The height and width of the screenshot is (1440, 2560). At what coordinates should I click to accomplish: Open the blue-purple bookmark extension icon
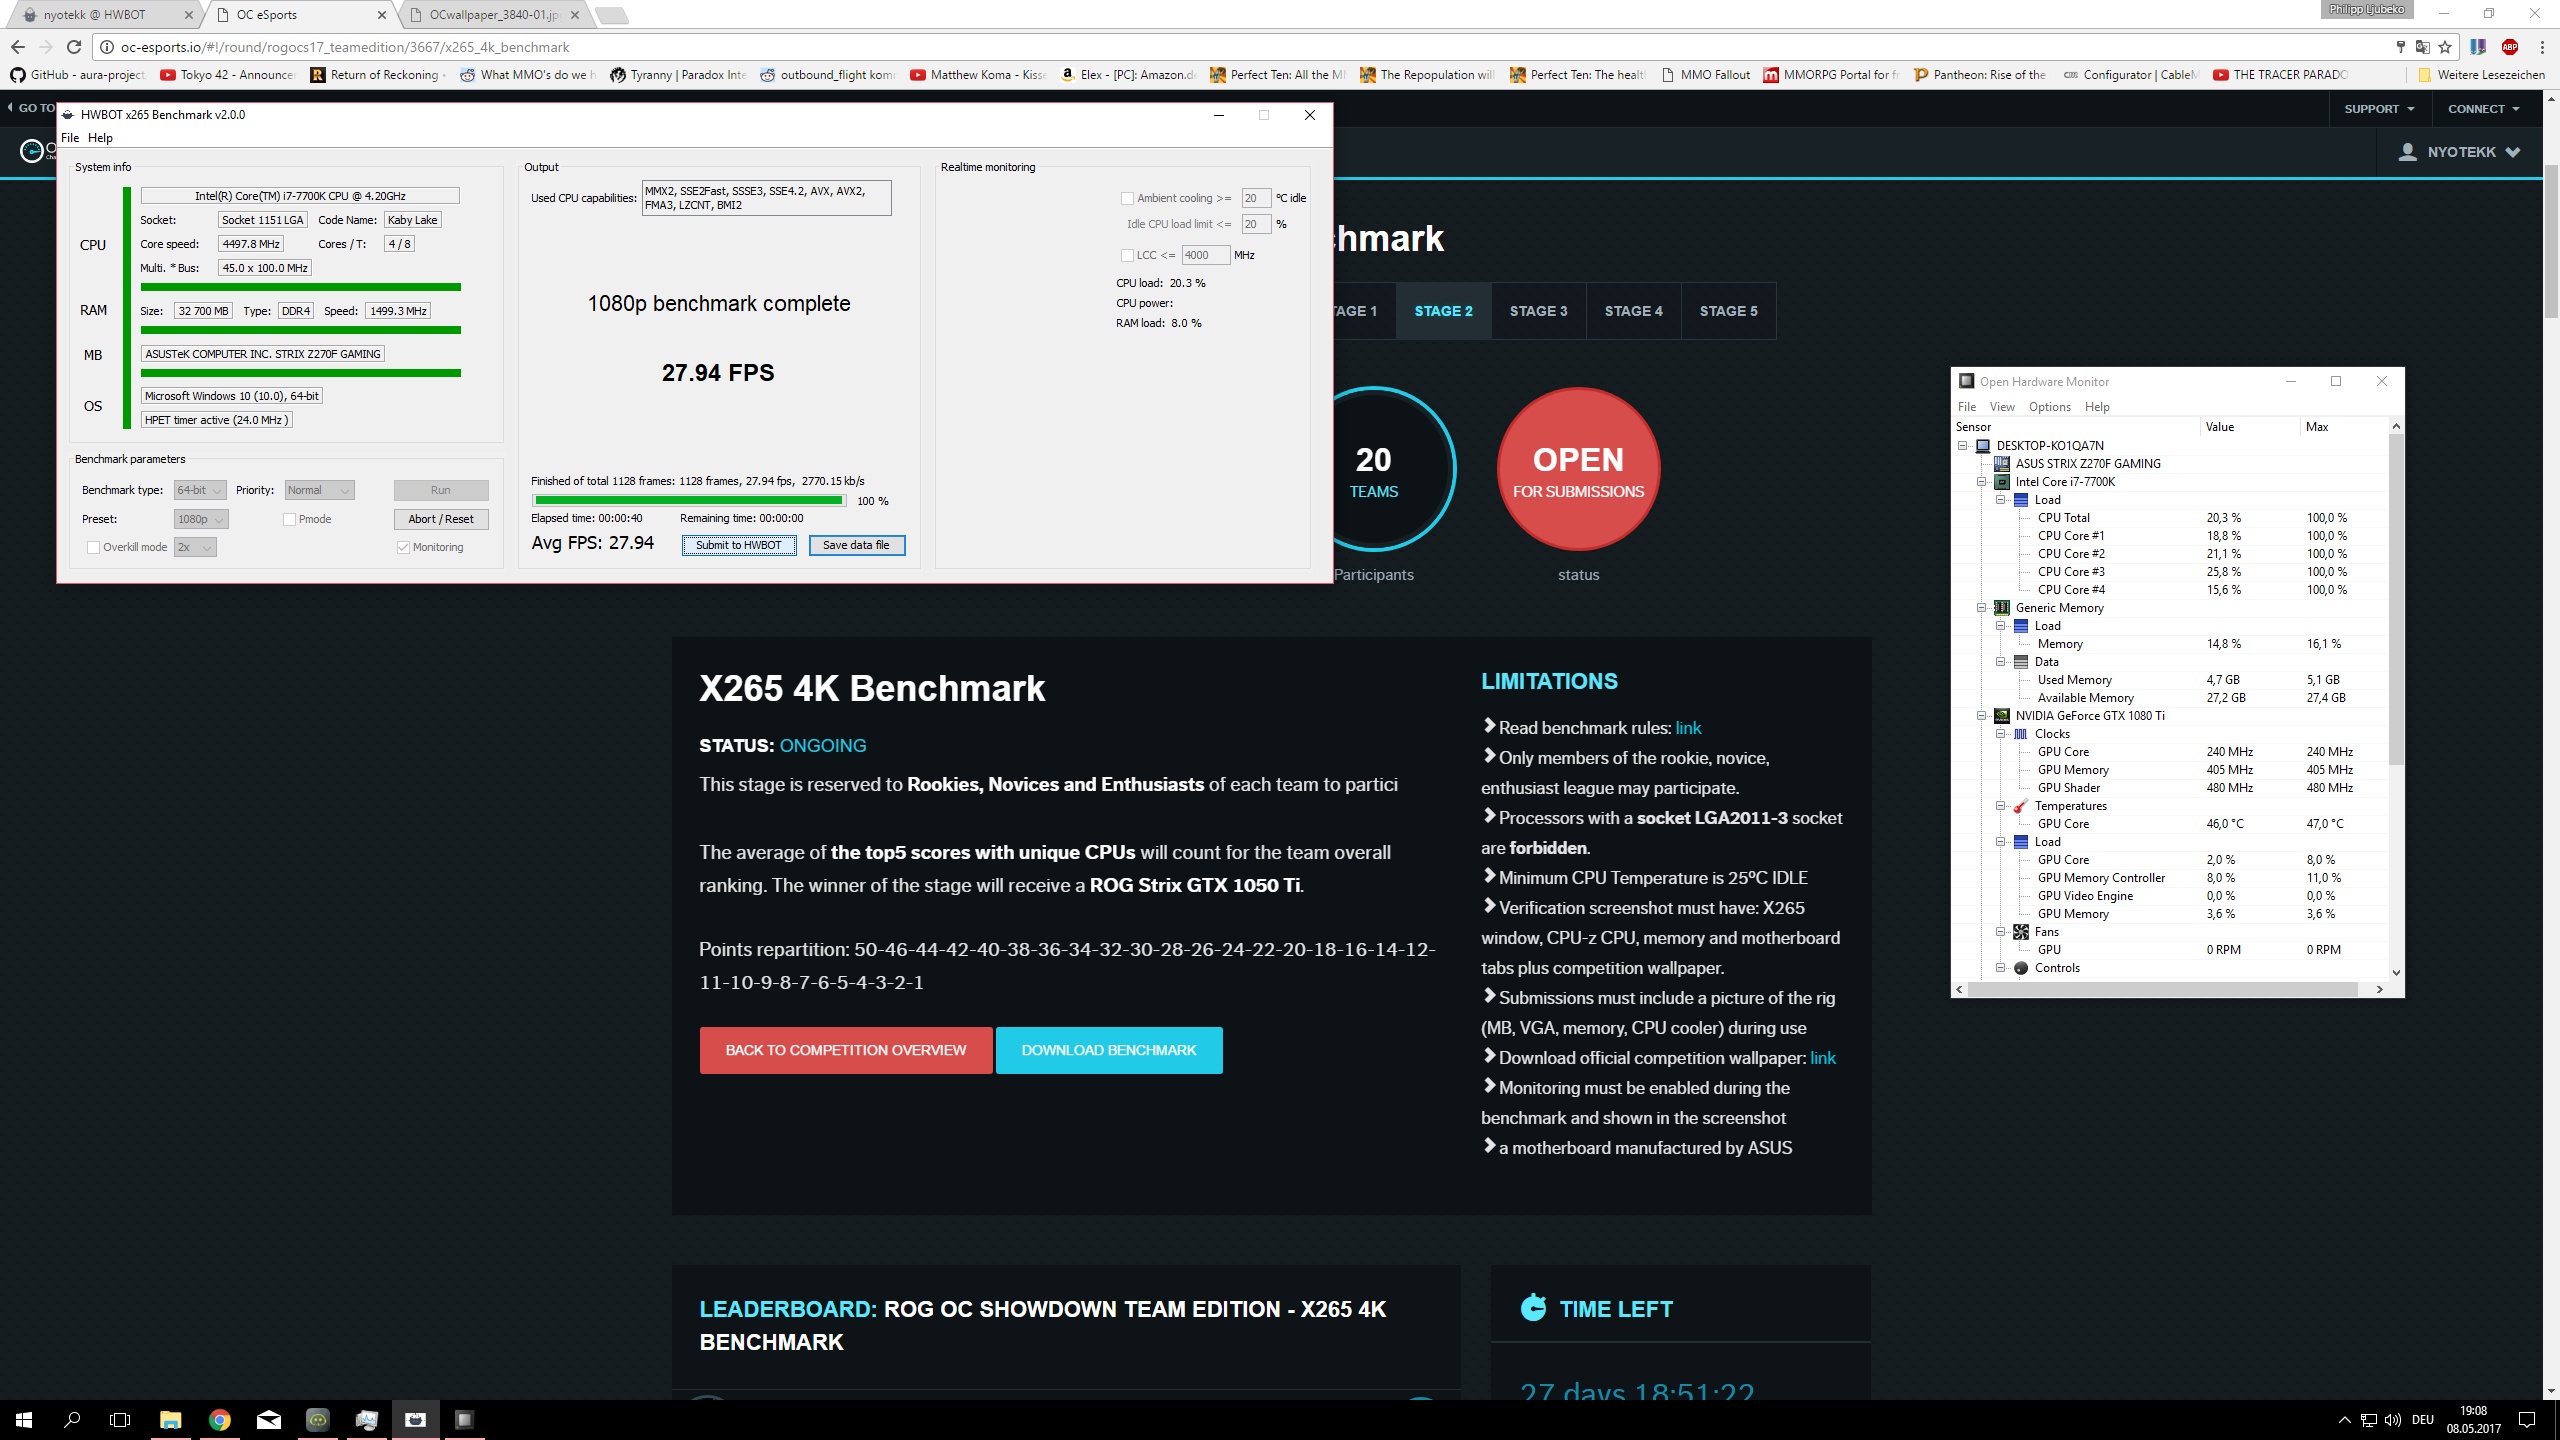[x=2478, y=47]
